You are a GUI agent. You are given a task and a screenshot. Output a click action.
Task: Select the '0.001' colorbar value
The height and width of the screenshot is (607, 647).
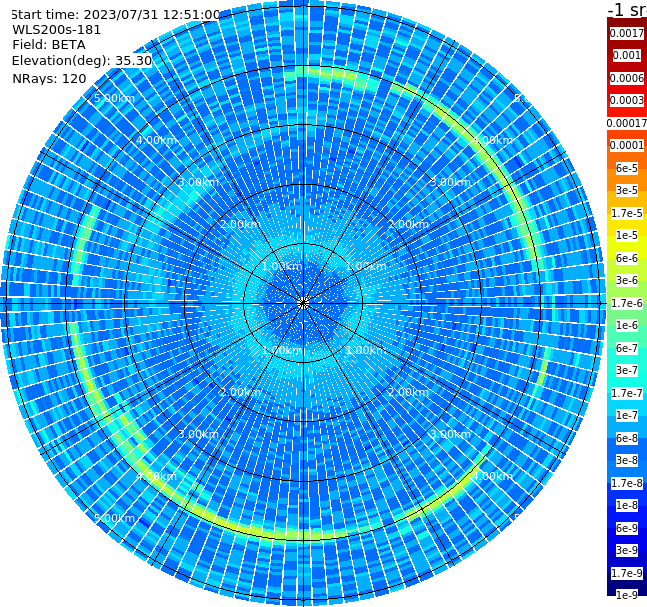point(627,55)
